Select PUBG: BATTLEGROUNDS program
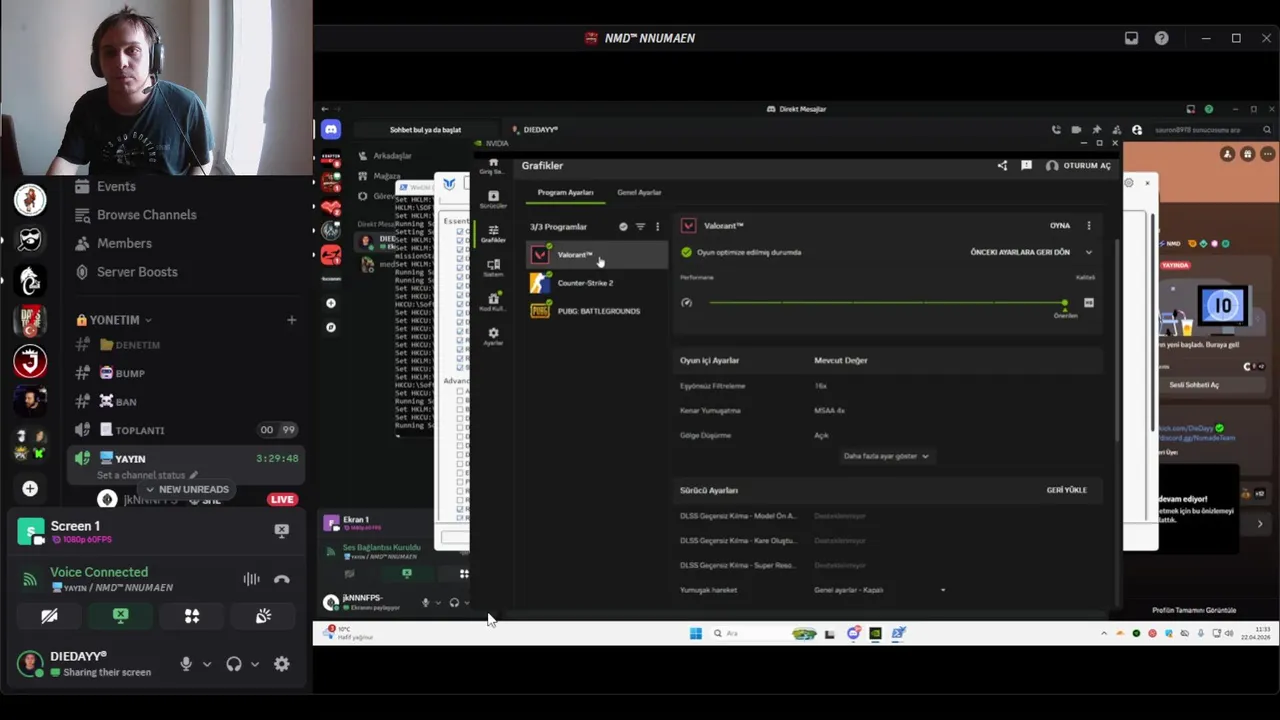This screenshot has width=1280, height=720. click(597, 311)
